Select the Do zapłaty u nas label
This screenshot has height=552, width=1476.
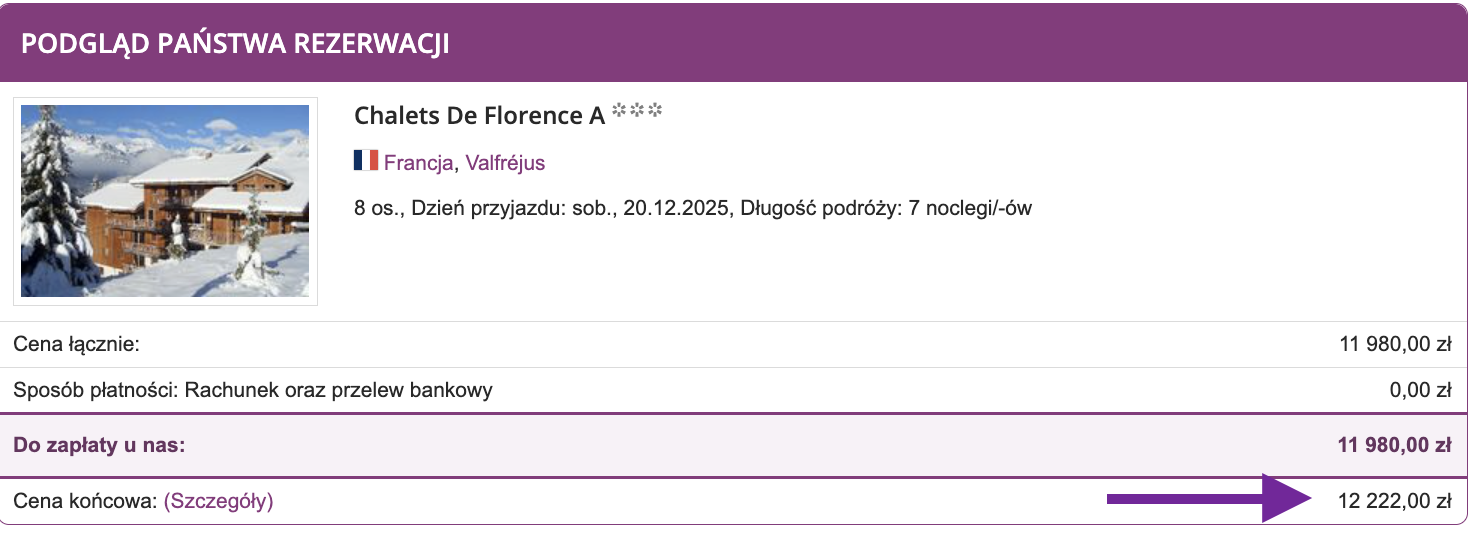click(x=99, y=445)
